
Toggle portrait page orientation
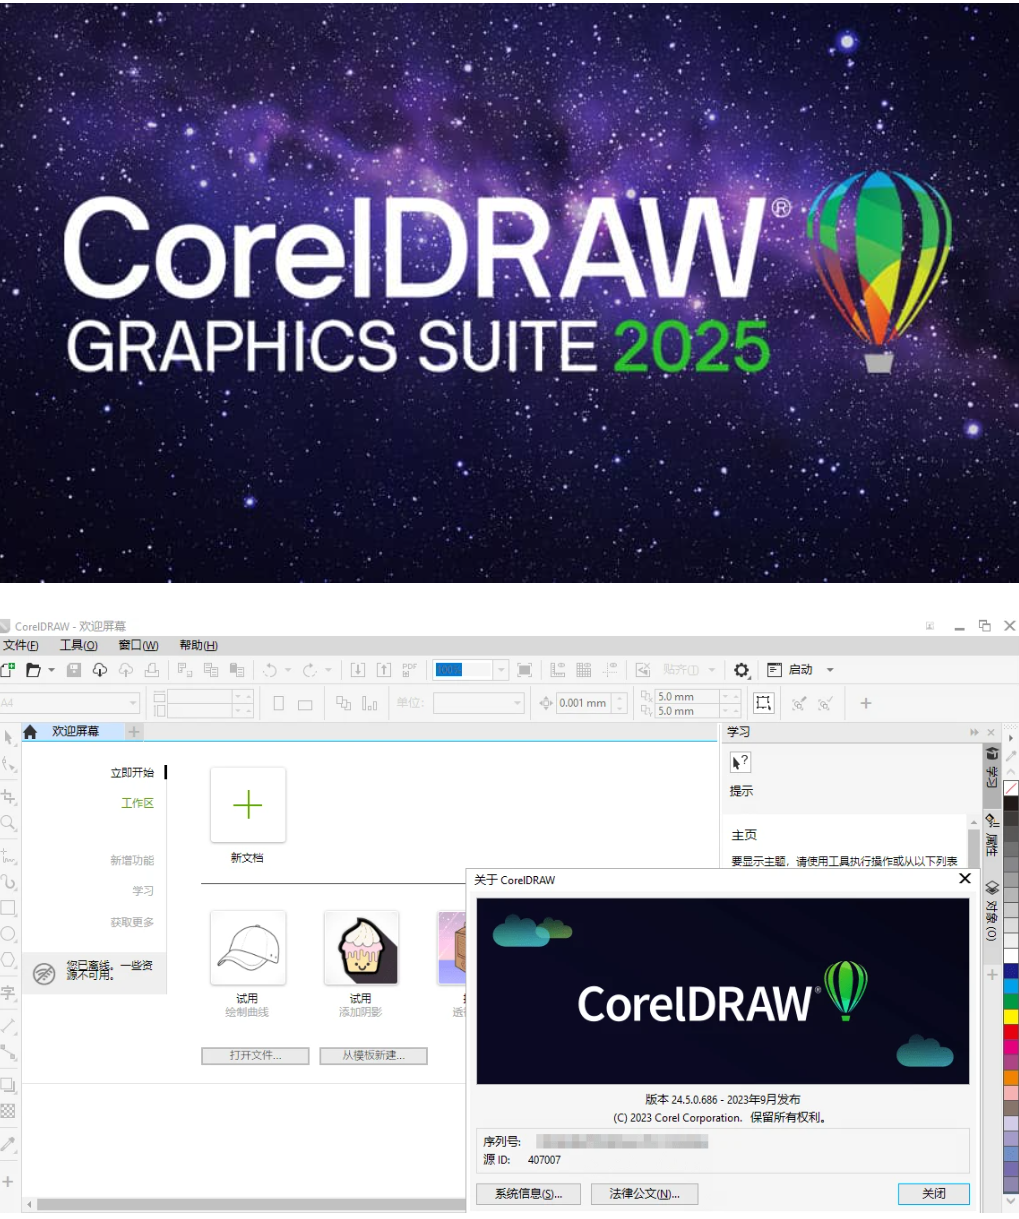coord(279,703)
